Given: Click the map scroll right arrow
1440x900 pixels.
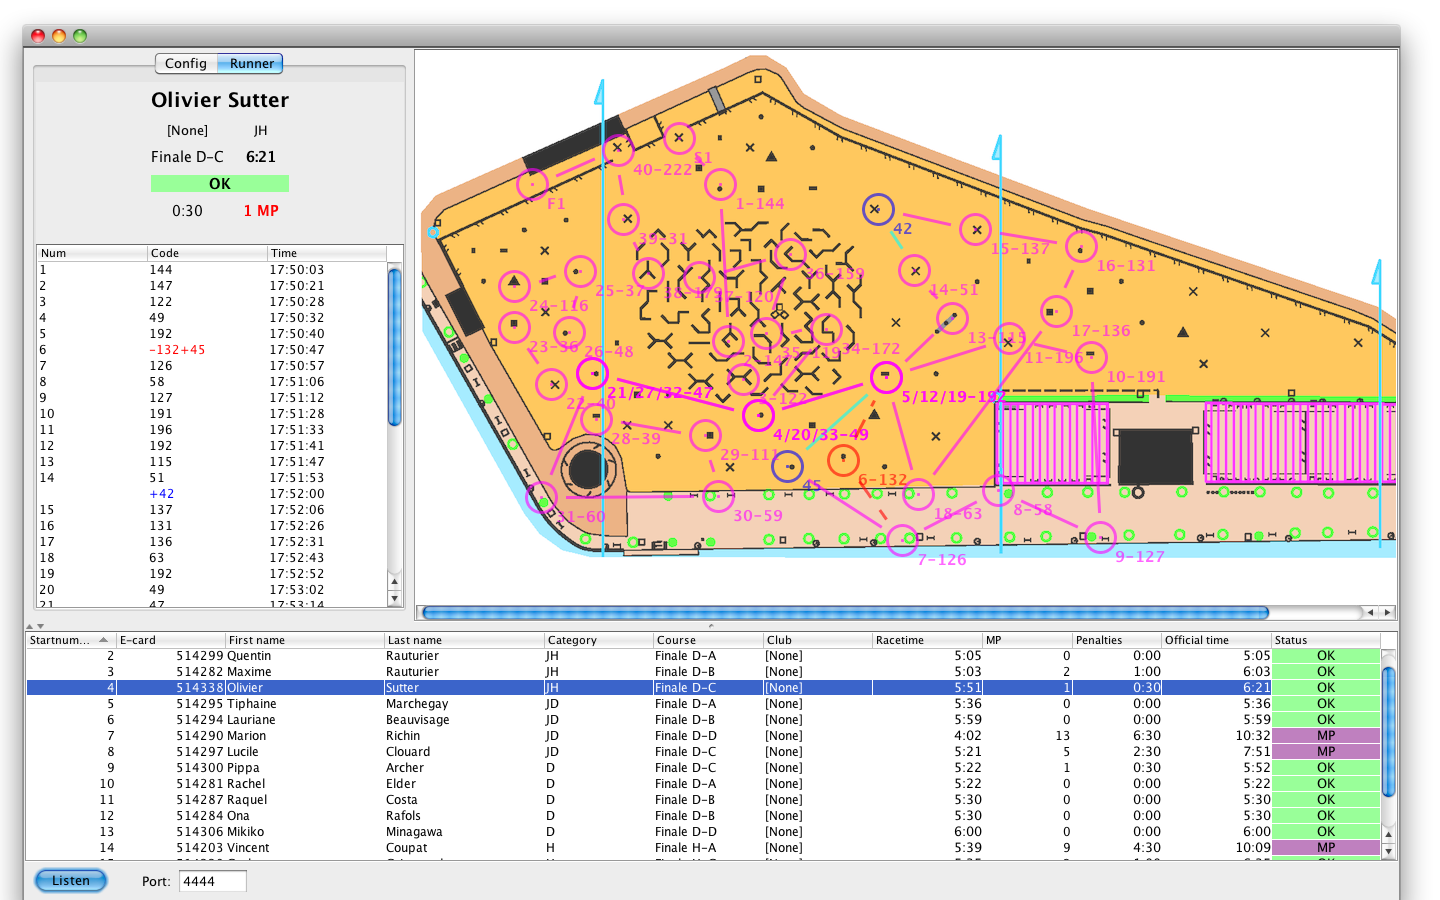Looking at the screenshot, I should pyautogui.click(x=1387, y=612).
